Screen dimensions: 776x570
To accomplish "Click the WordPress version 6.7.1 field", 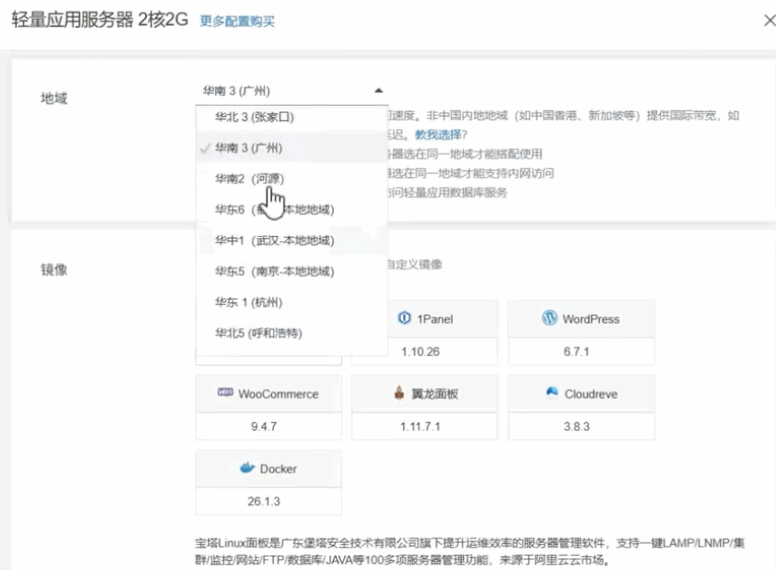I will coord(581,351).
